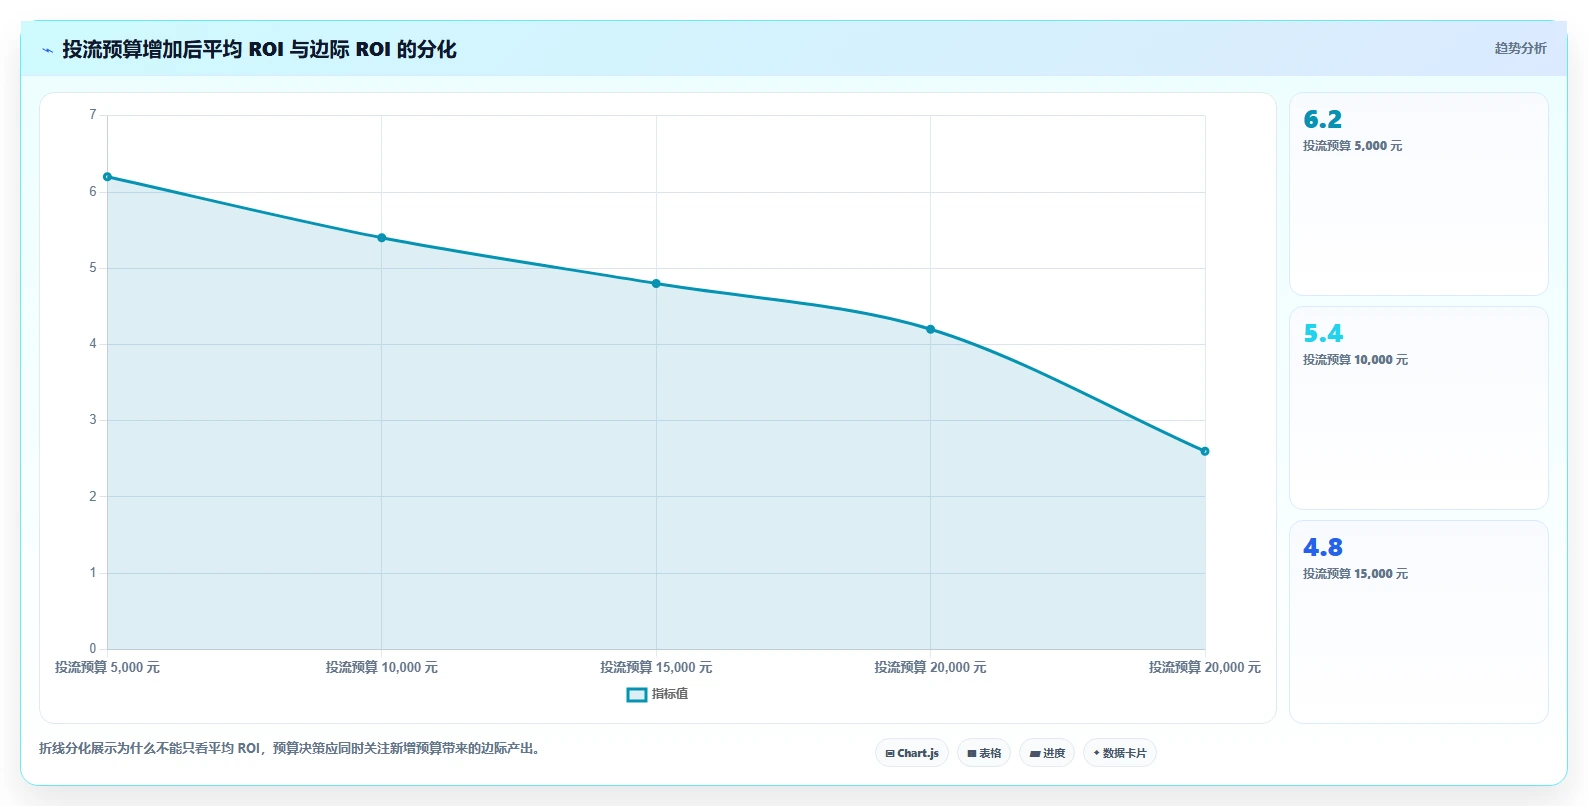Viewport: 1588px width, 806px height.
Task: Open the 6.2 data card
Action: click(1419, 194)
